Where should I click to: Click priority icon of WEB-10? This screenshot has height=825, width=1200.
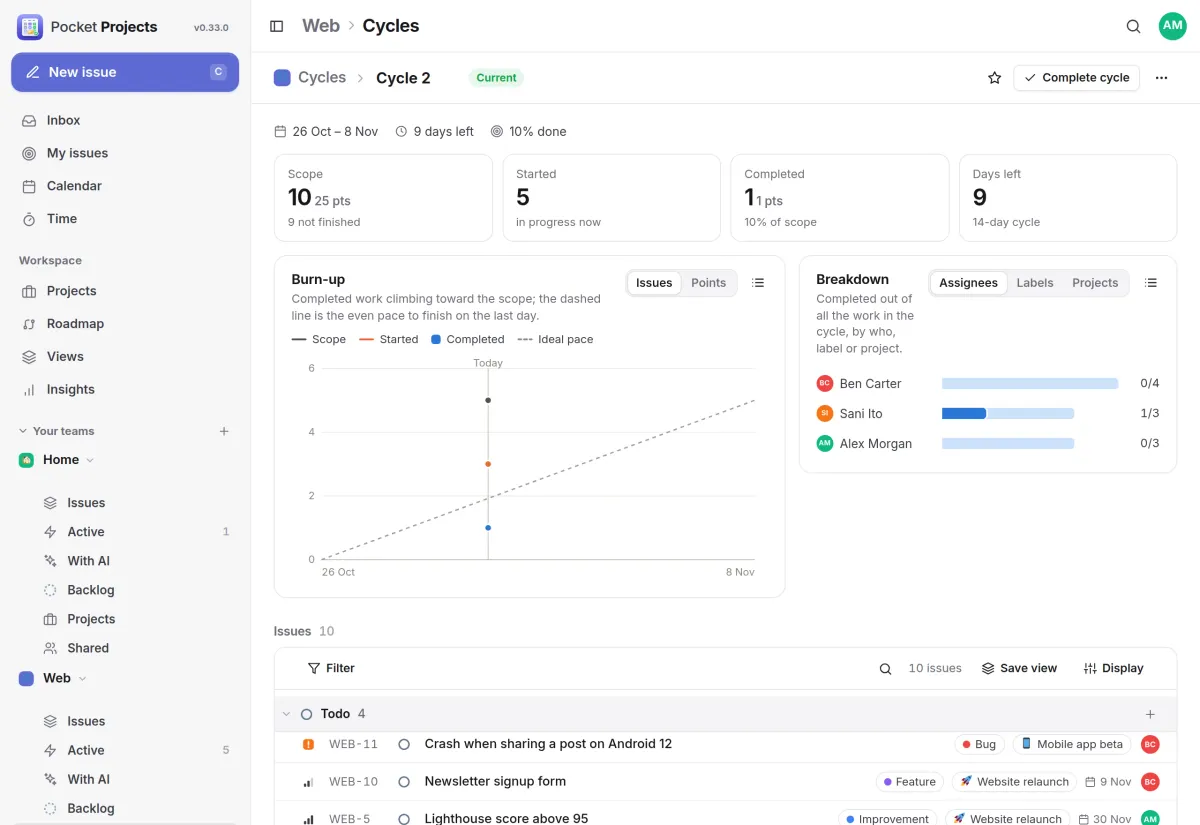[308, 782]
